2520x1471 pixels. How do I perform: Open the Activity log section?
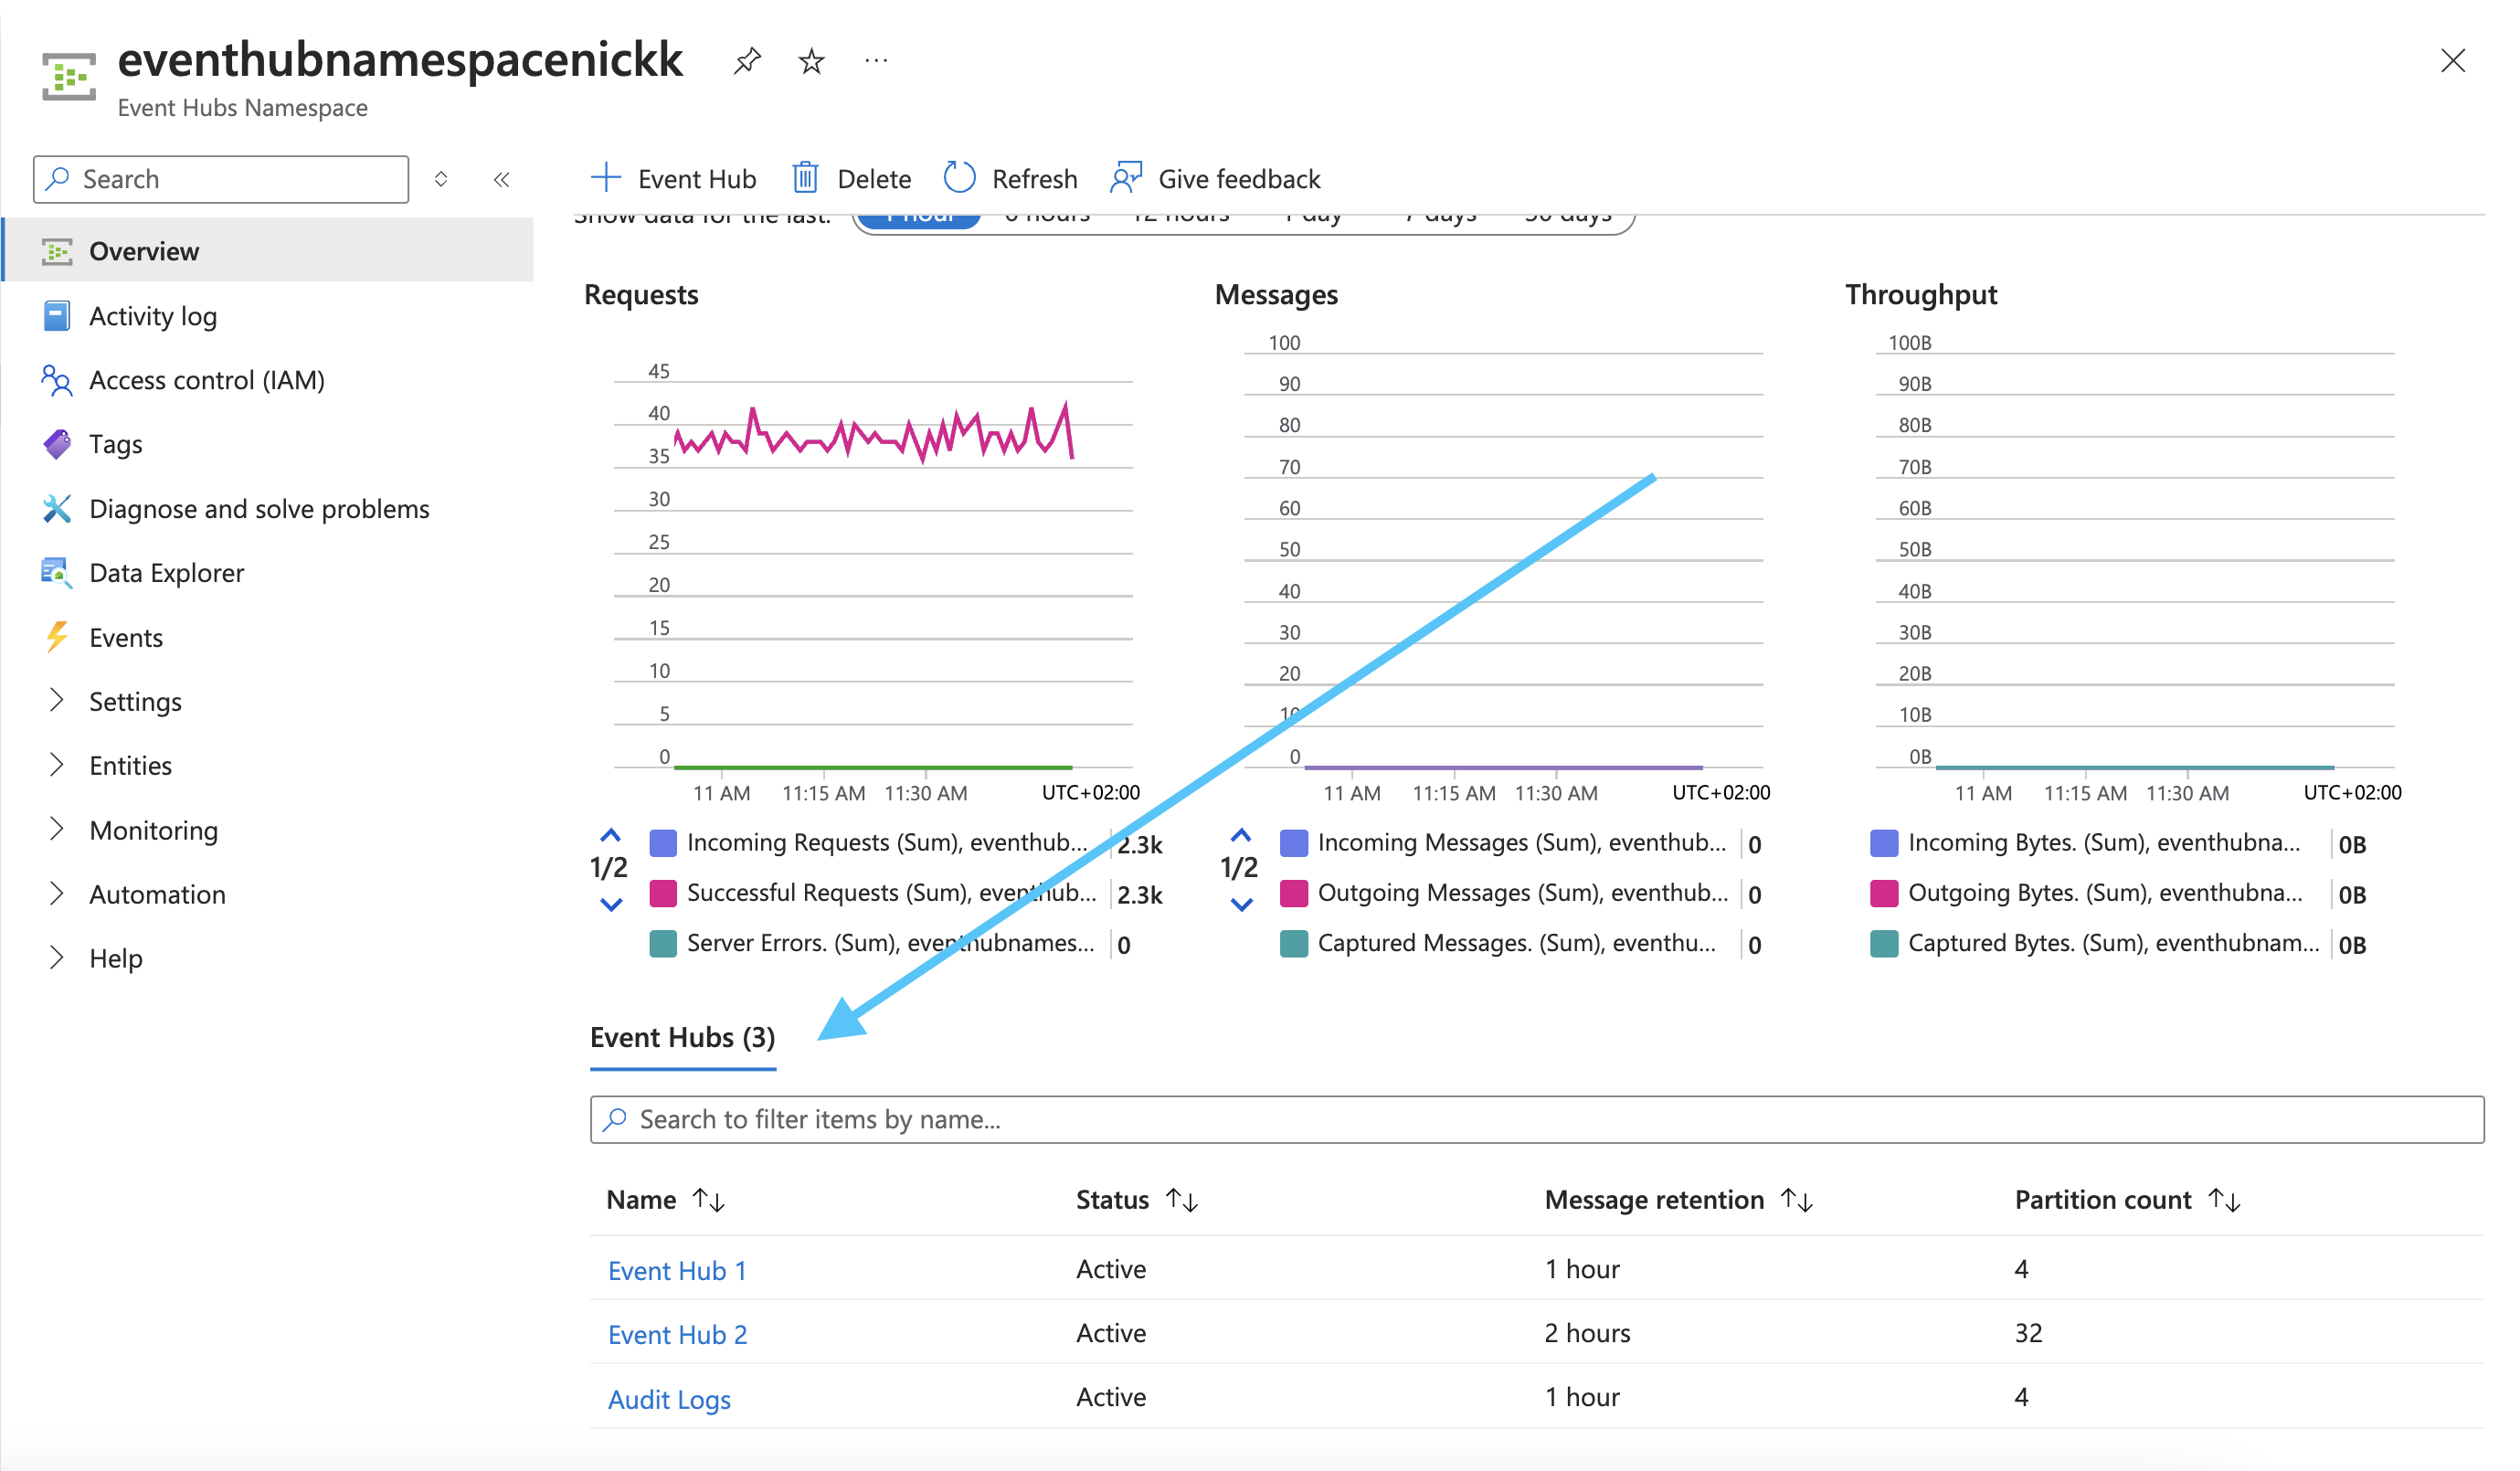[x=152, y=315]
